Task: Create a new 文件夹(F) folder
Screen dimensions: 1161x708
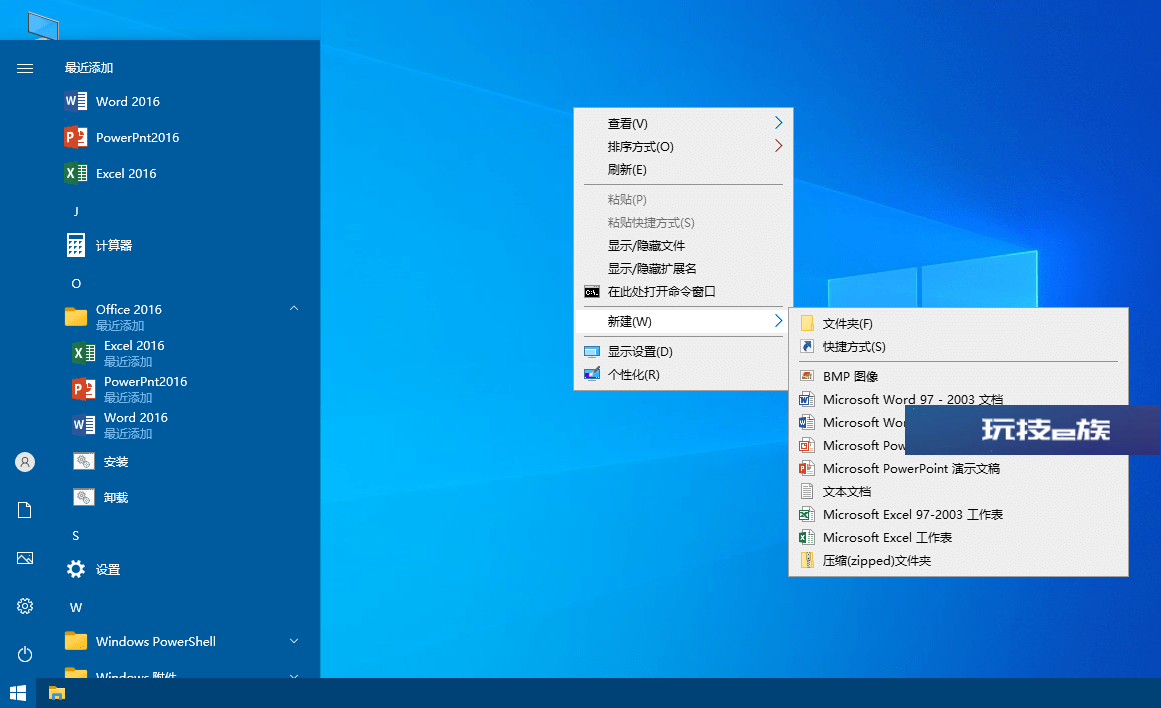Action: [958, 324]
